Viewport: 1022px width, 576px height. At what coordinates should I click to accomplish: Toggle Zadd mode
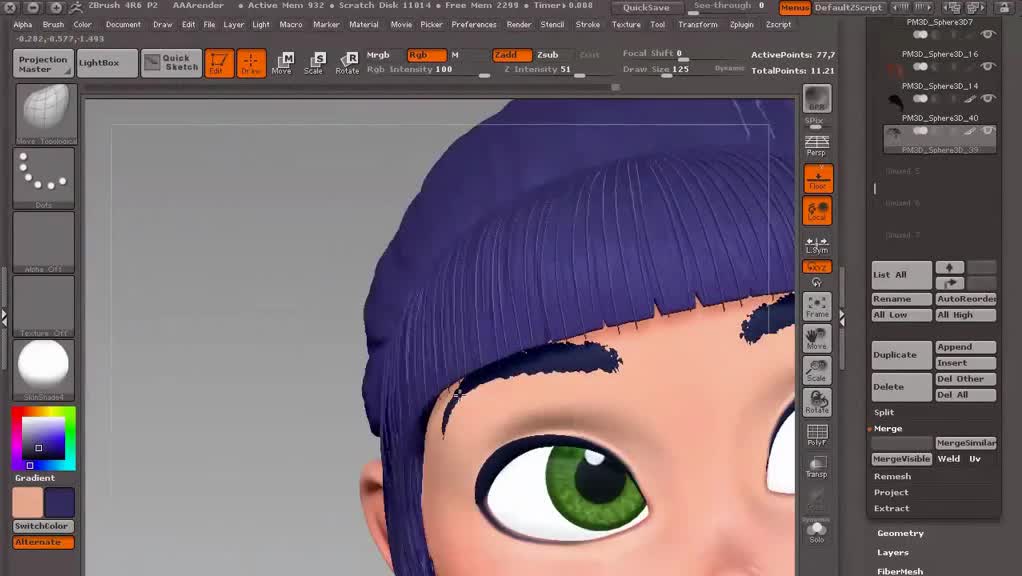coord(512,55)
